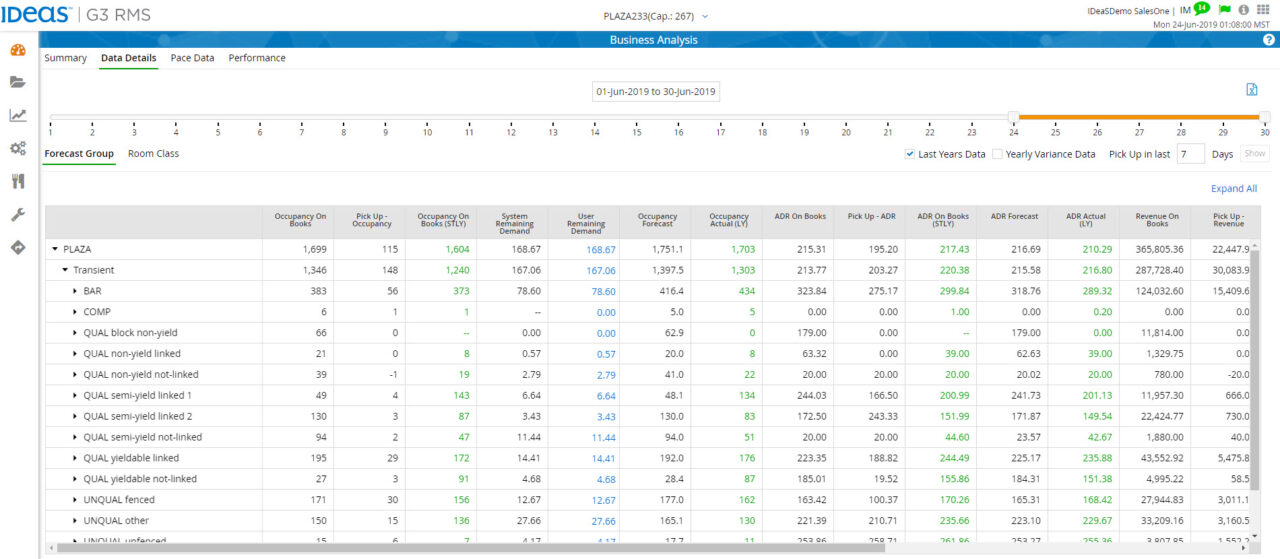Image resolution: width=1280 pixels, height=559 pixels.
Task: Click the open folder sidebar icon
Action: 17,83
